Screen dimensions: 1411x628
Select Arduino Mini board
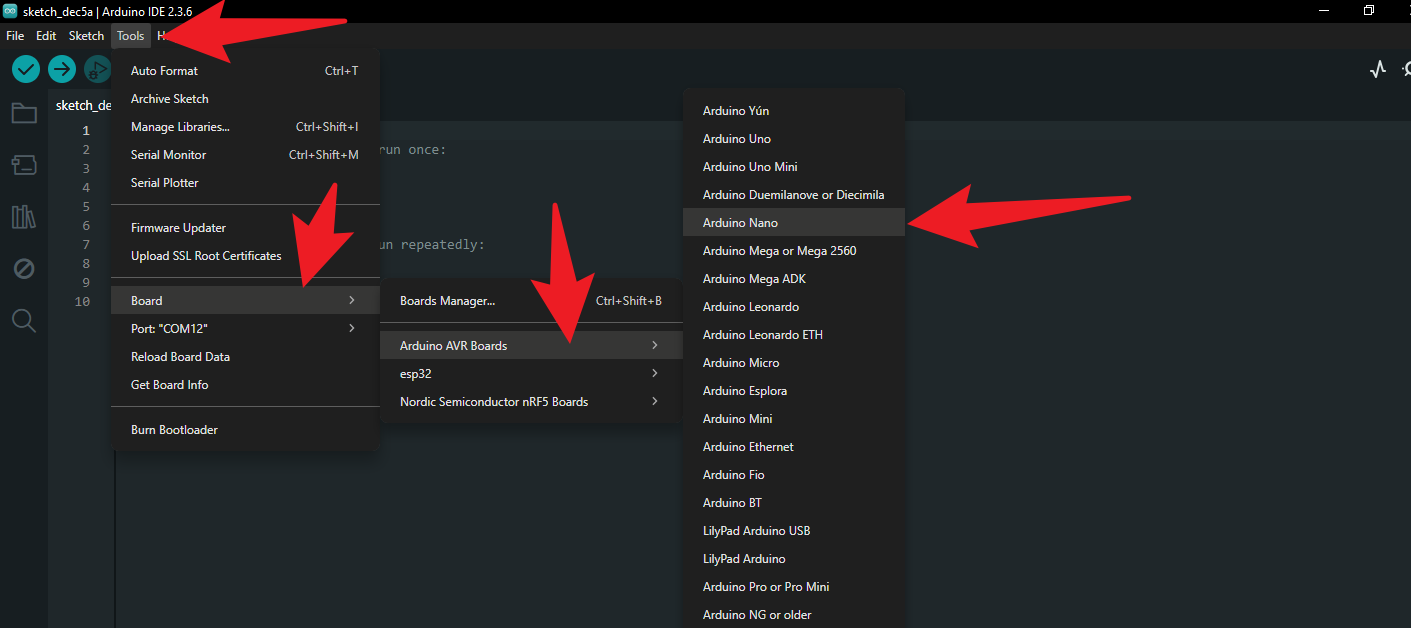click(x=794, y=419)
